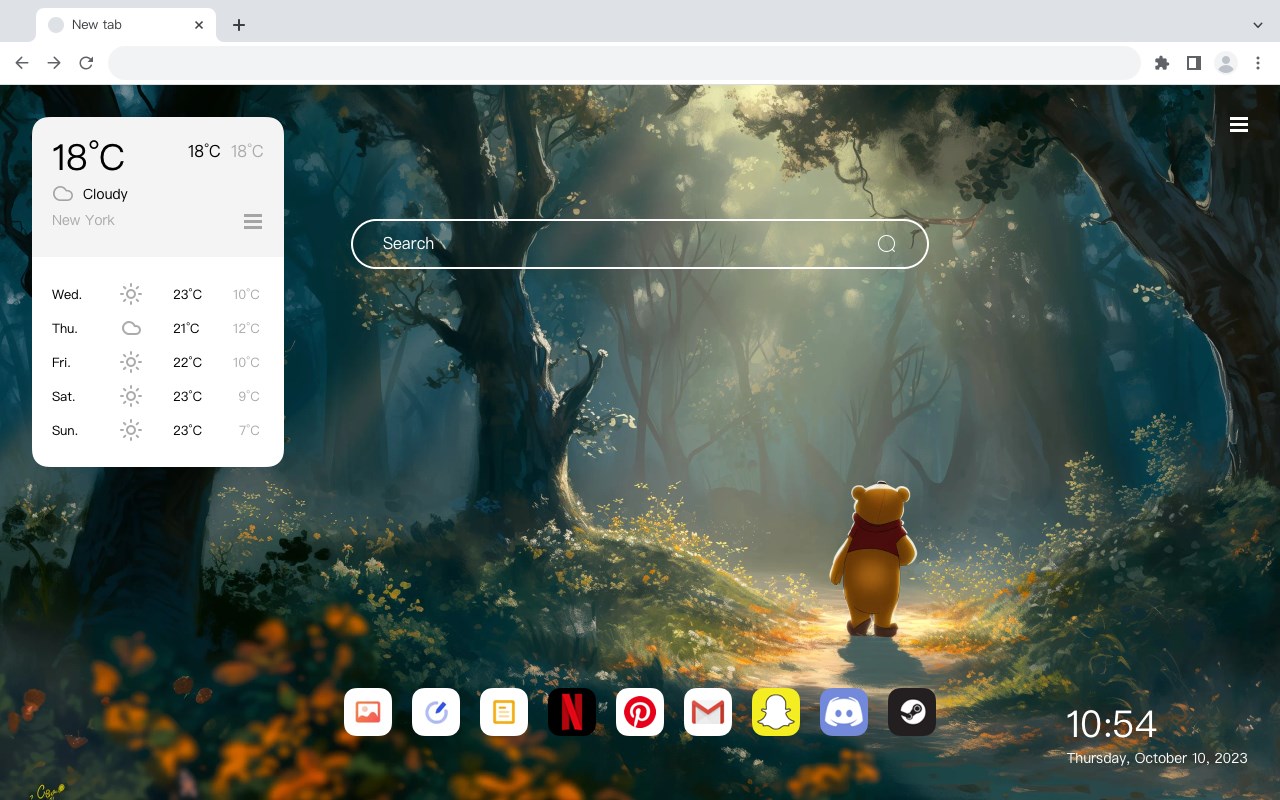Viewport: 1280px width, 800px height.
Task: Open the Discord shortcut
Action: click(844, 712)
